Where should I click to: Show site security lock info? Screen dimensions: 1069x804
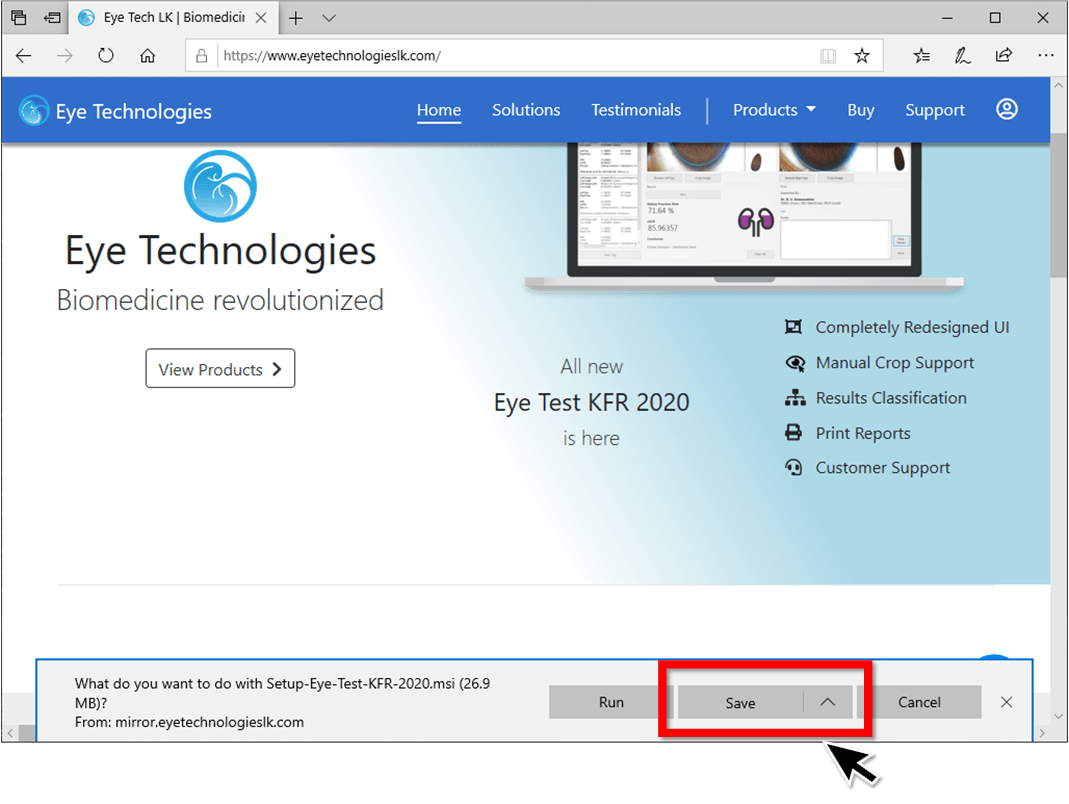click(x=202, y=56)
